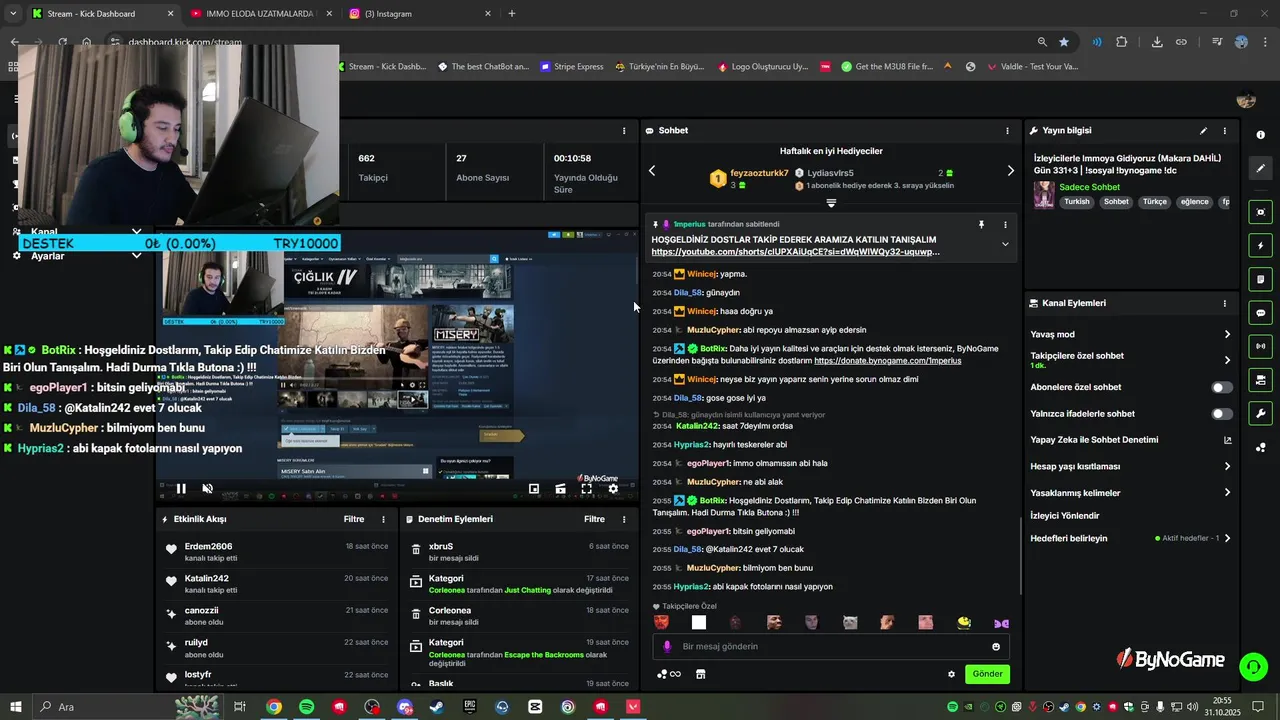Pause the stream preview
The image size is (1280, 720).
(x=181, y=489)
